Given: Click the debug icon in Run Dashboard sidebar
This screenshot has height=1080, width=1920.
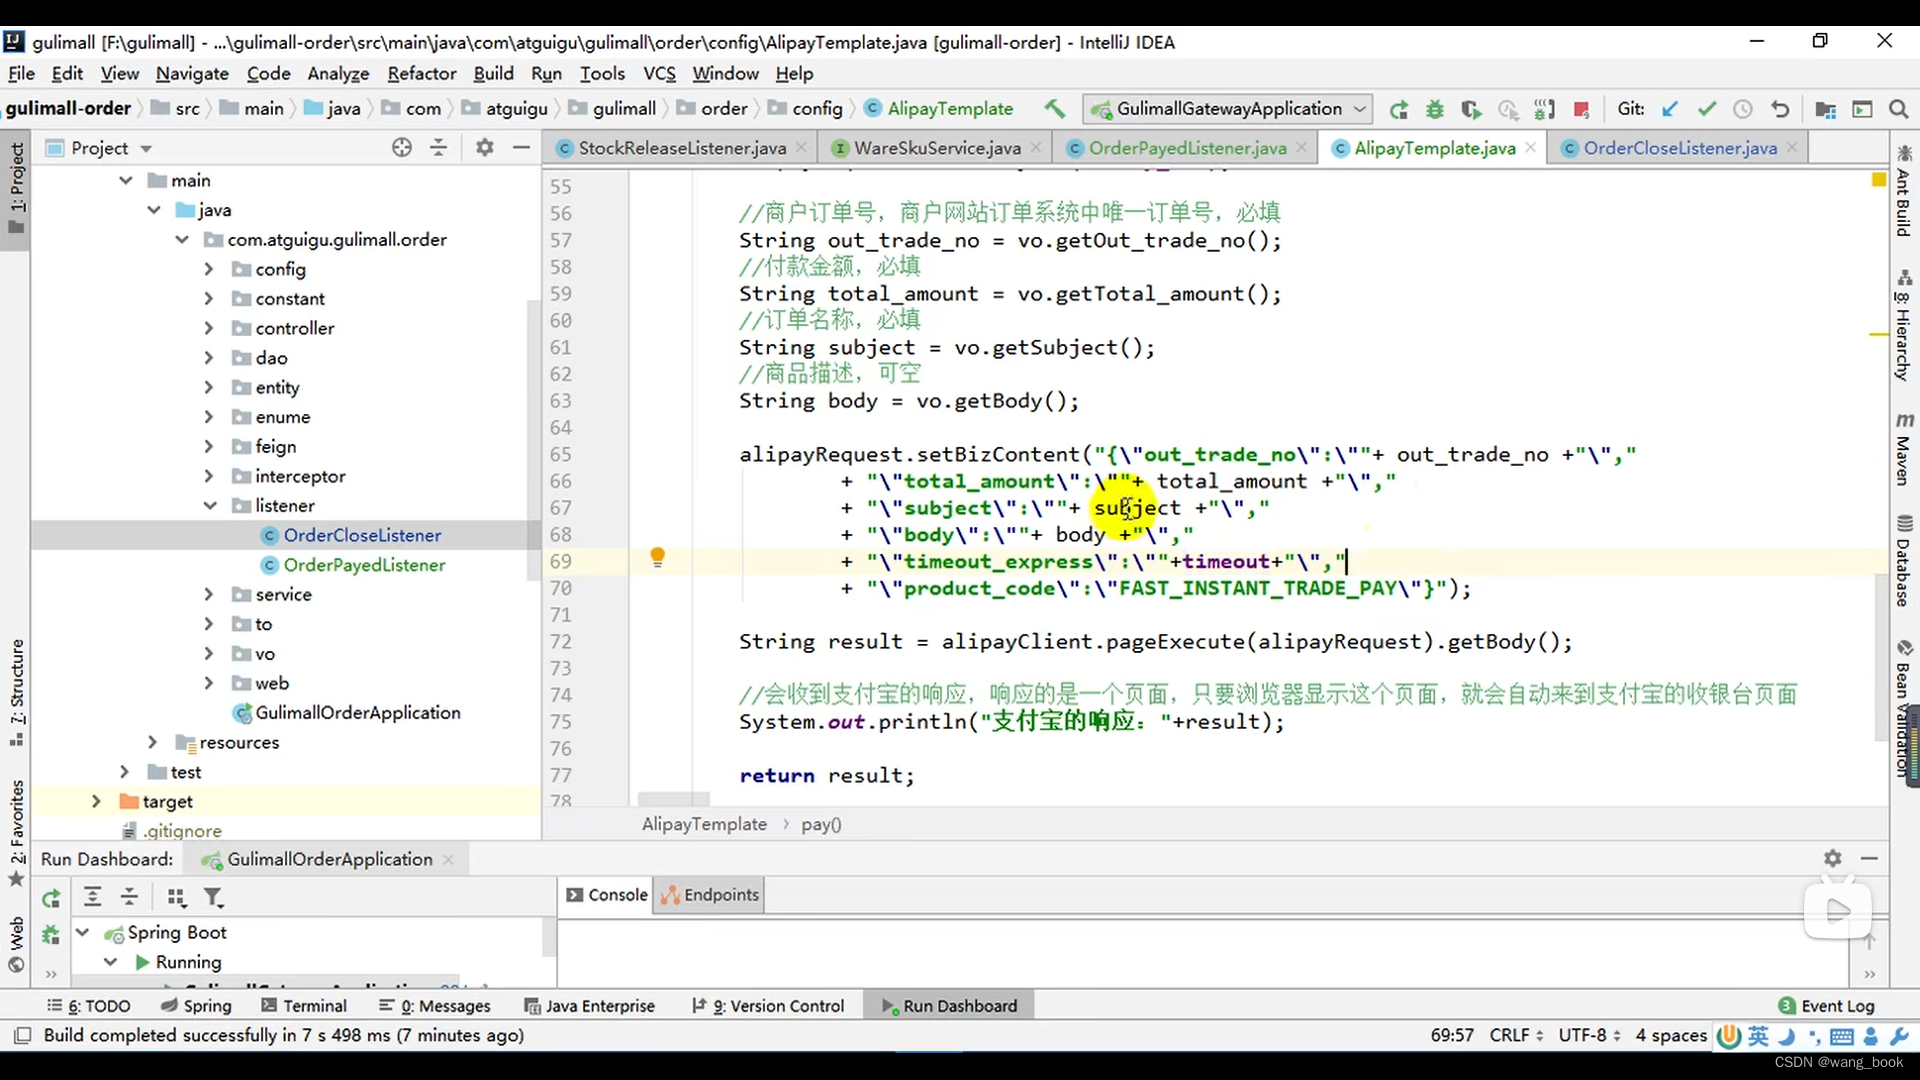Looking at the screenshot, I should pos(51,935).
